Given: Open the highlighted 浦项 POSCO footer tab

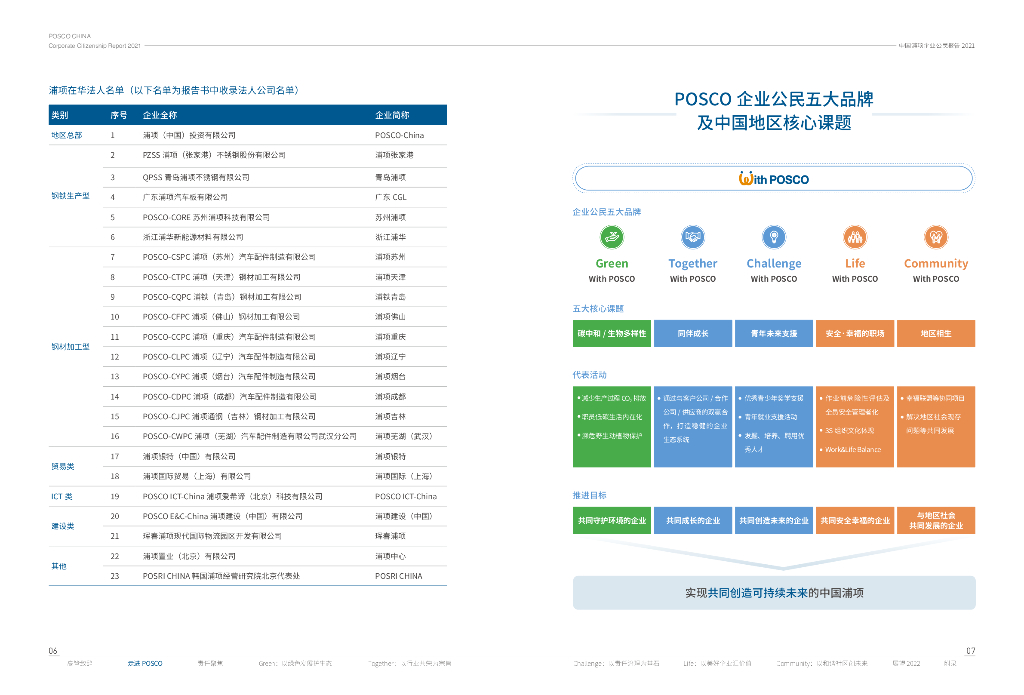Looking at the screenshot, I should tap(144, 663).
